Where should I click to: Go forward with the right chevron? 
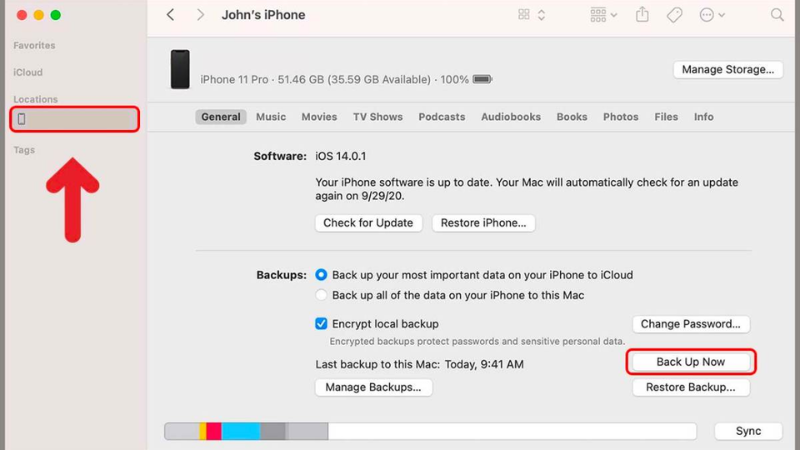click(200, 15)
